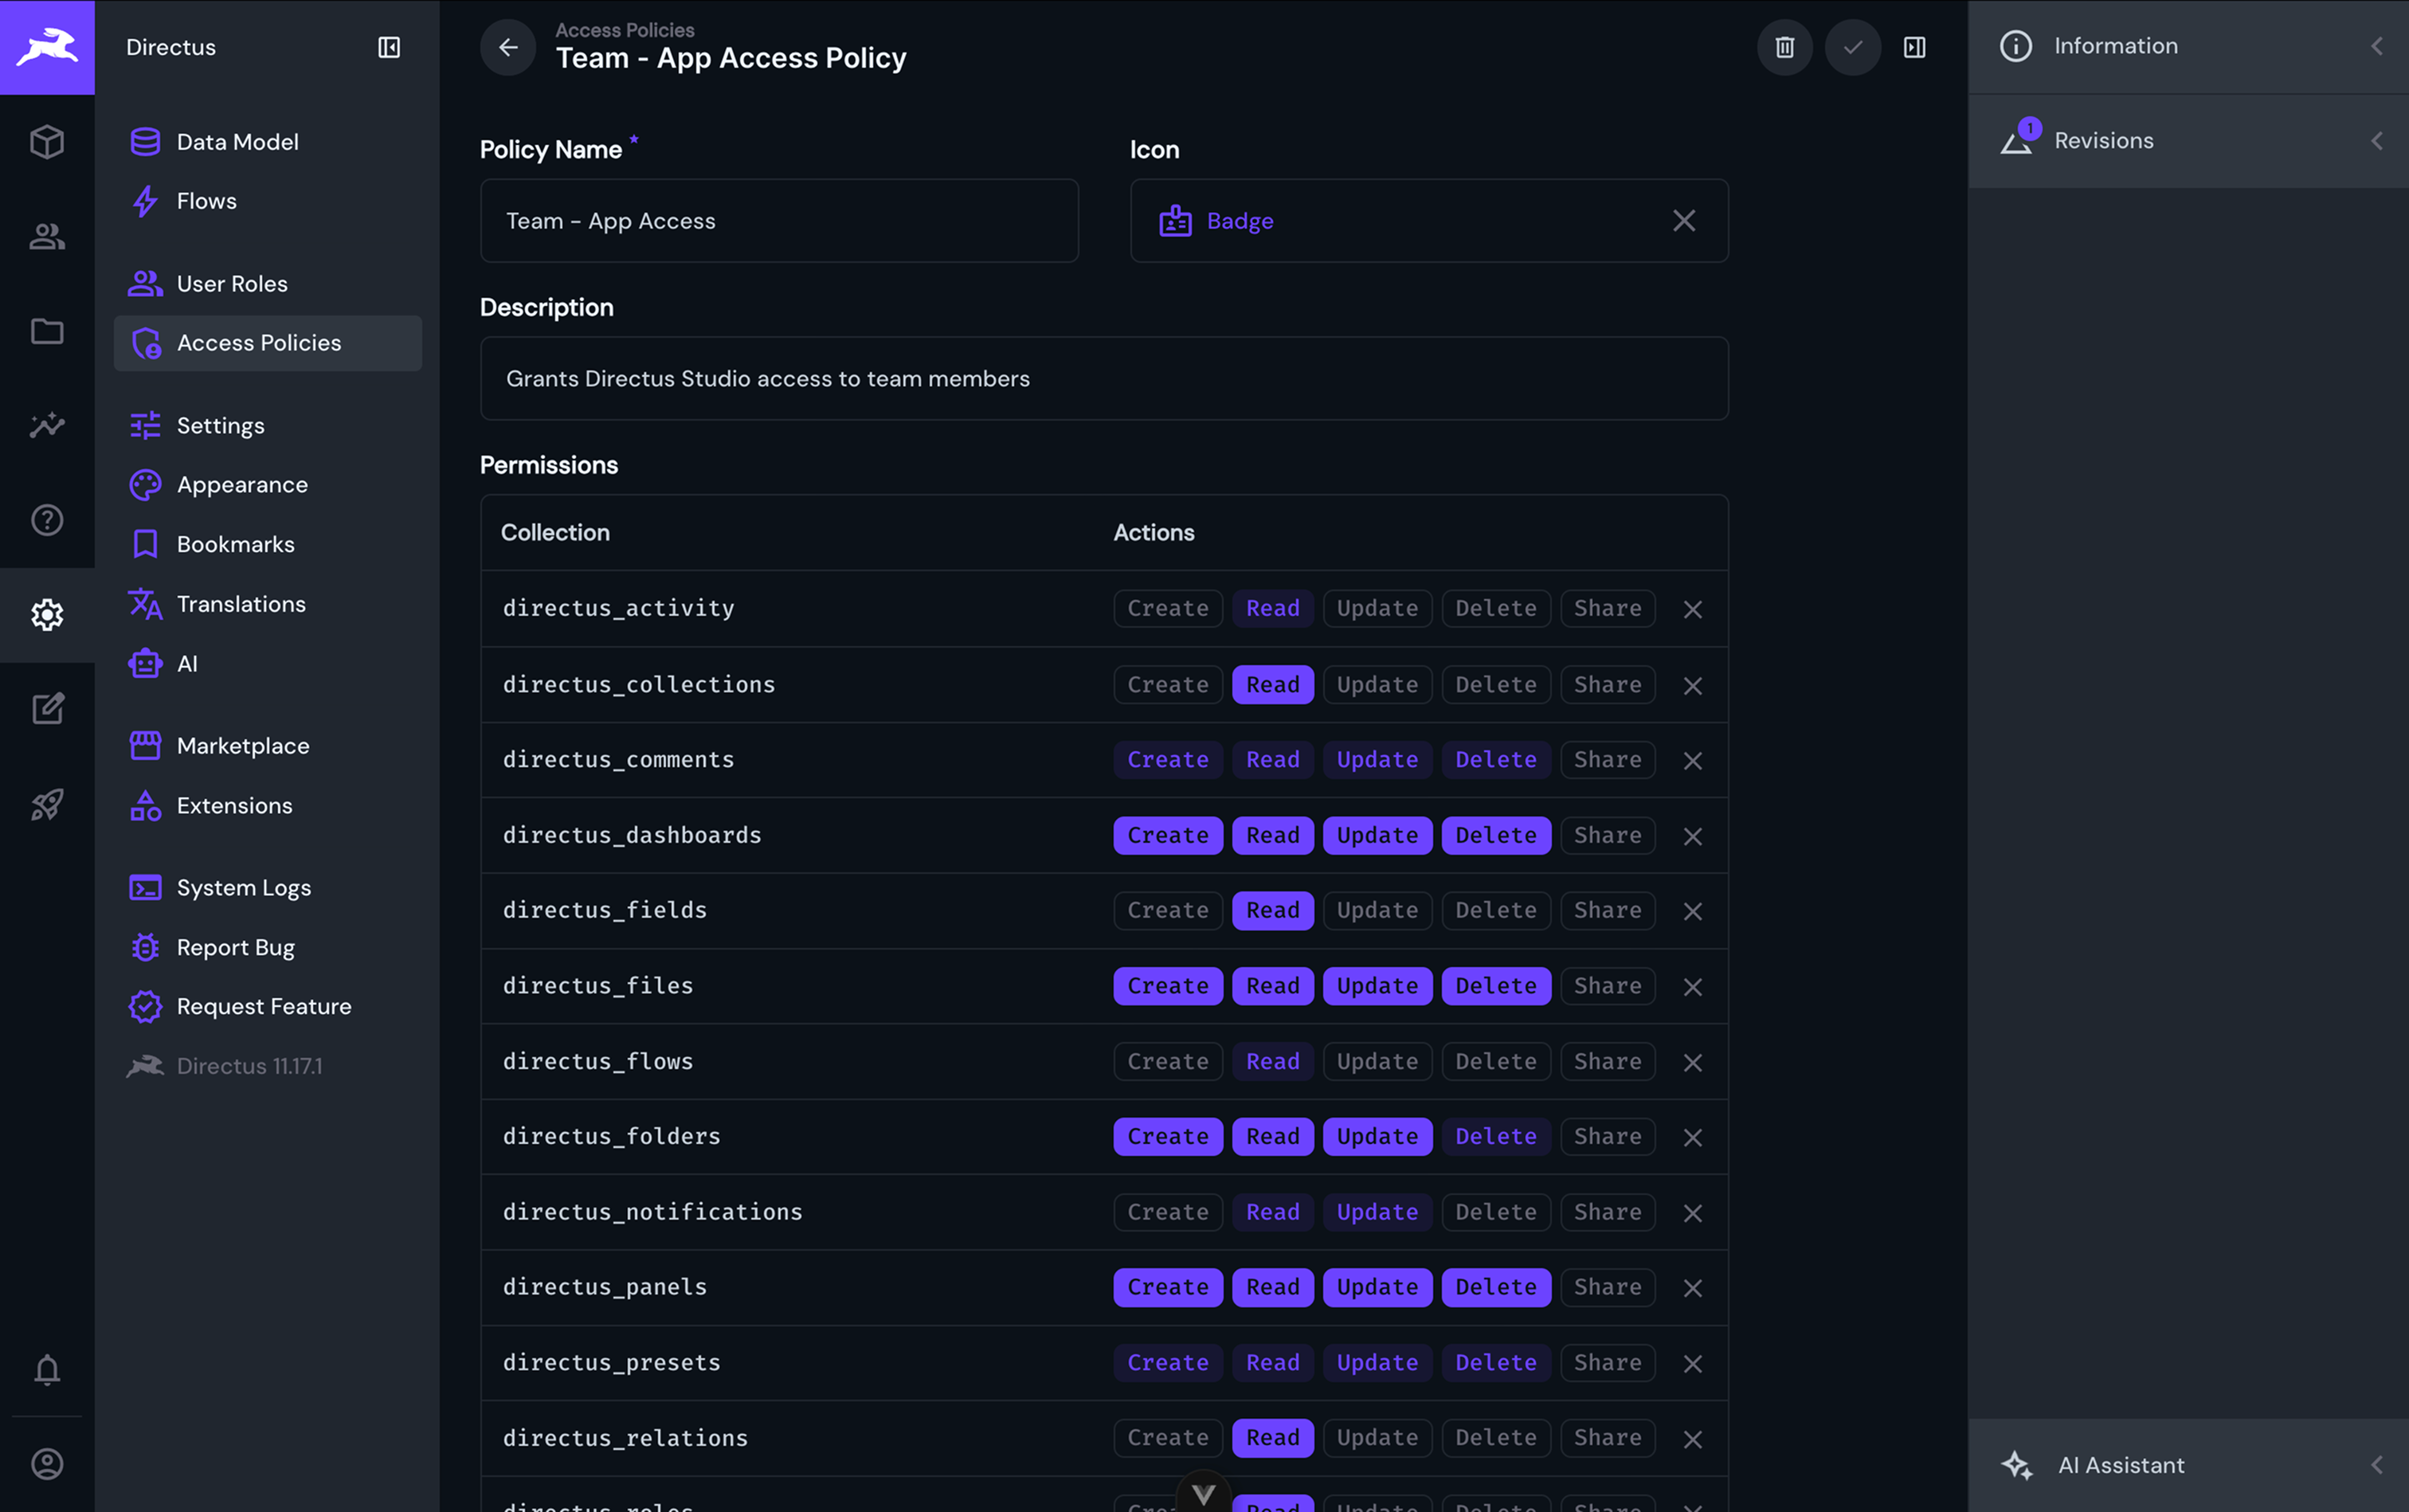
Task: Toggle Delete for directus_folders
Action: coord(1495,1136)
